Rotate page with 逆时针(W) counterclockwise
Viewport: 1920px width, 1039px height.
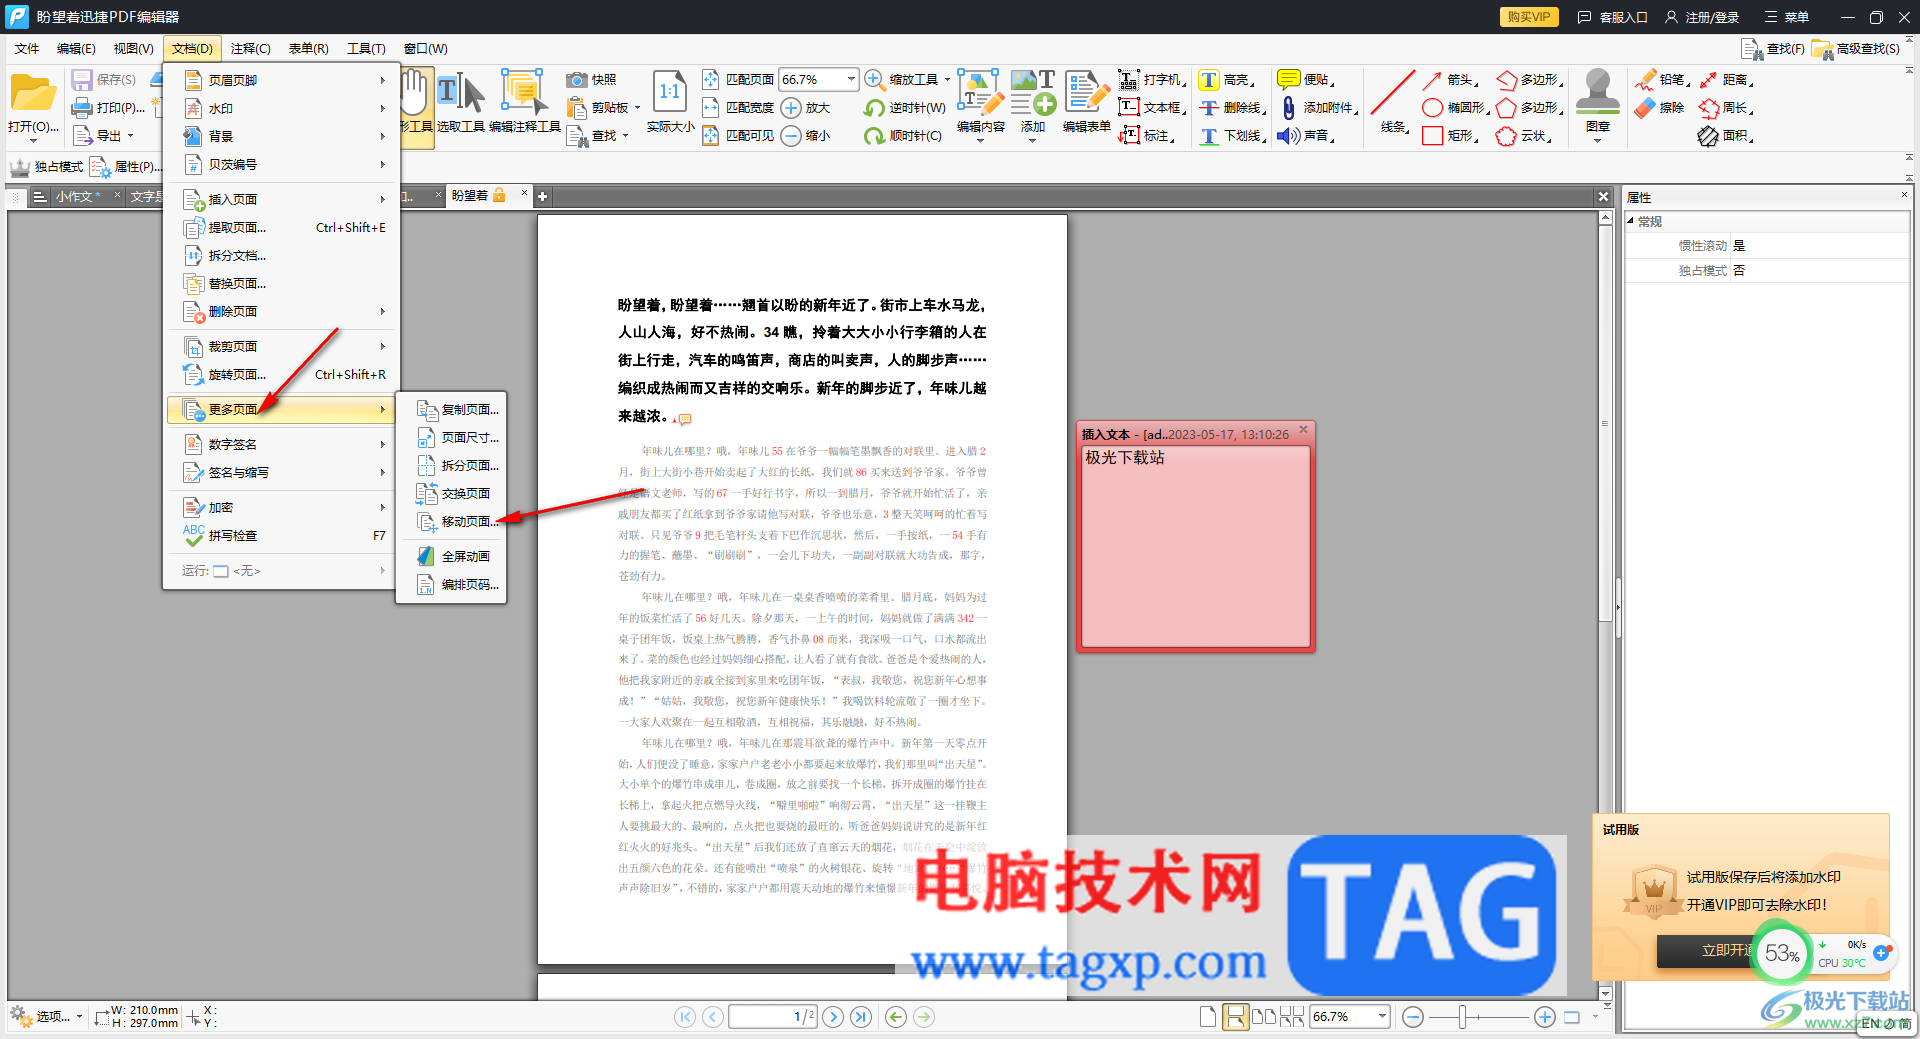tap(904, 108)
